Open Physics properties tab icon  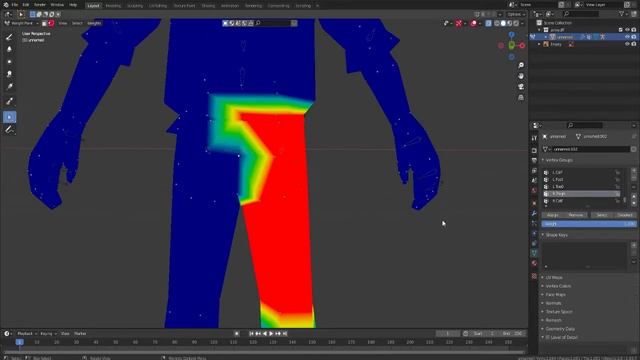[x=534, y=233]
